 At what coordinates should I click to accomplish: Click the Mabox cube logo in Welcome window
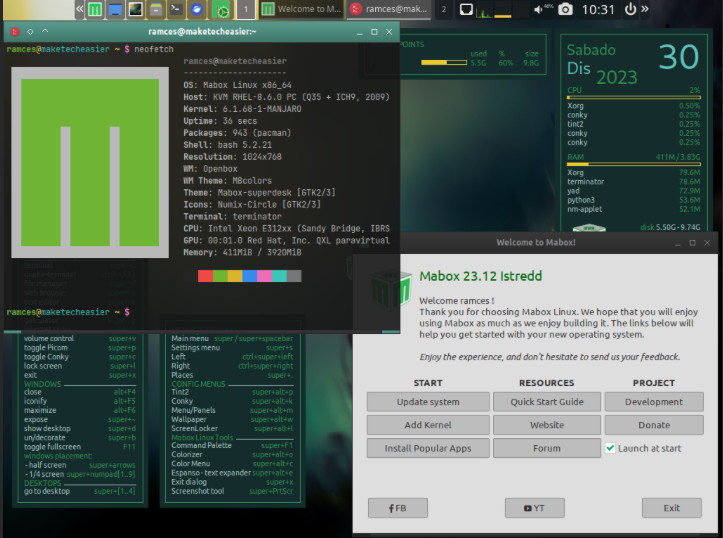tap(391, 290)
